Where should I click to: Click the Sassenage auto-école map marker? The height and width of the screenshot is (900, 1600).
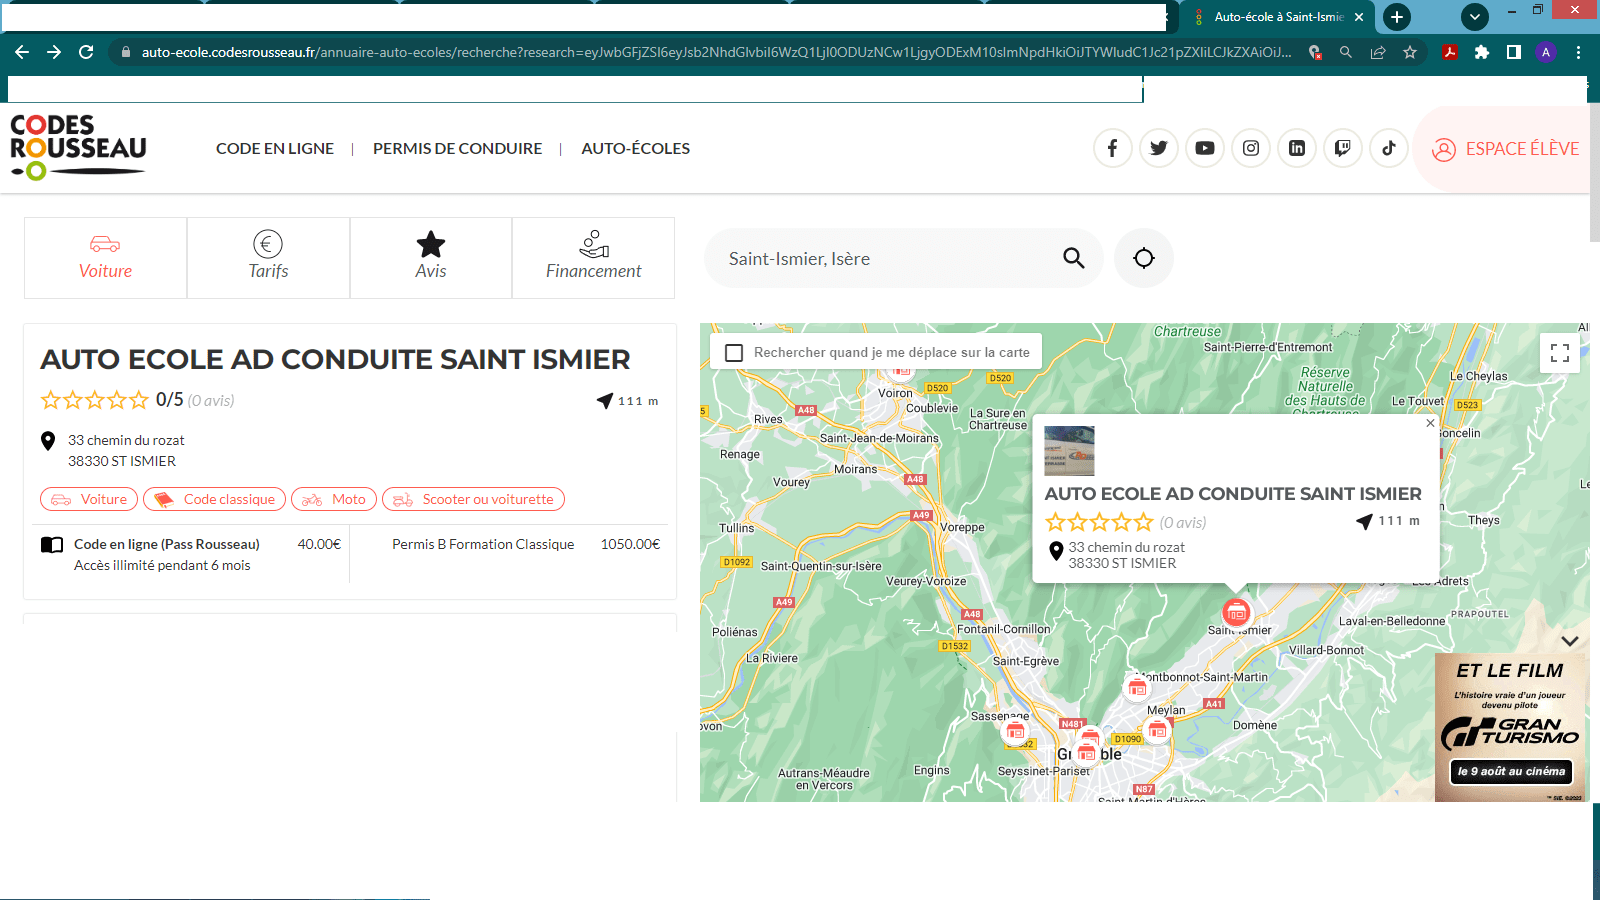(x=1015, y=732)
